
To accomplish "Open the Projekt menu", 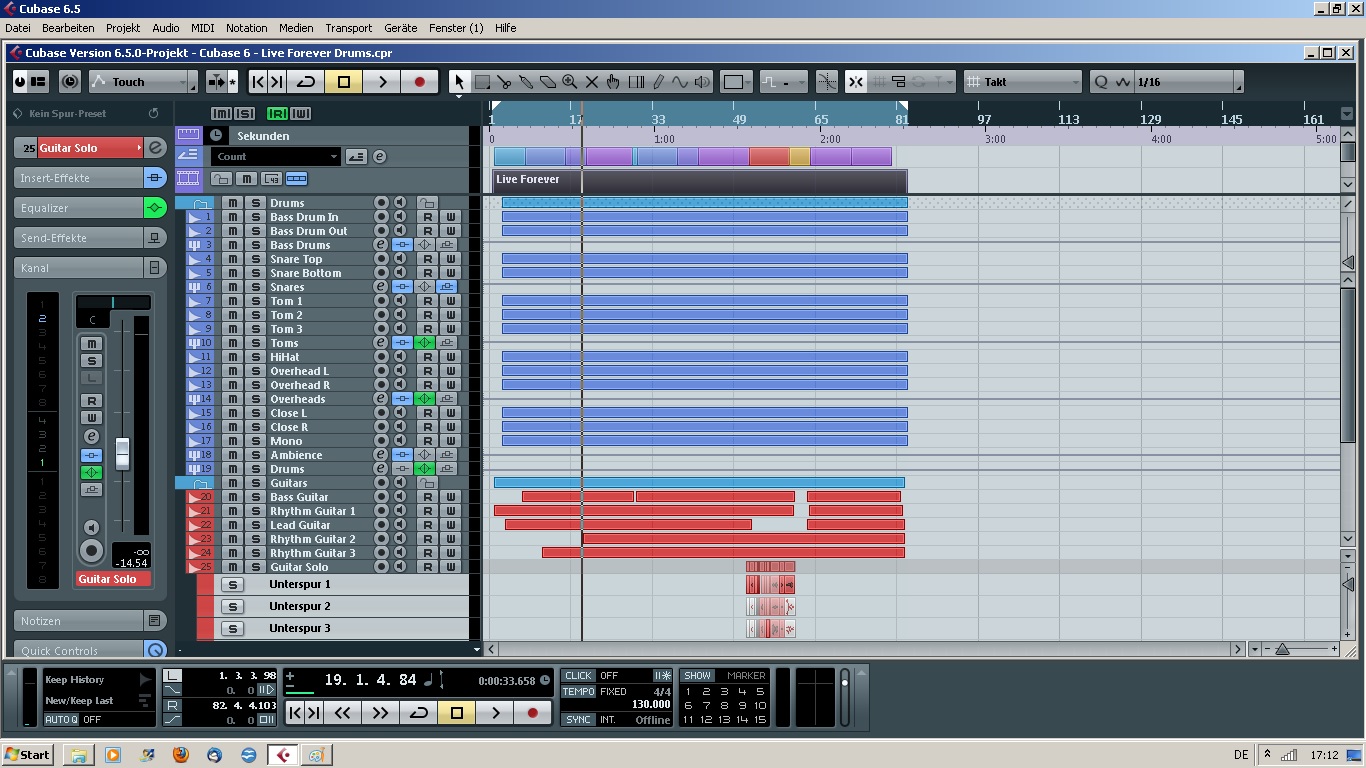I will pos(123,28).
